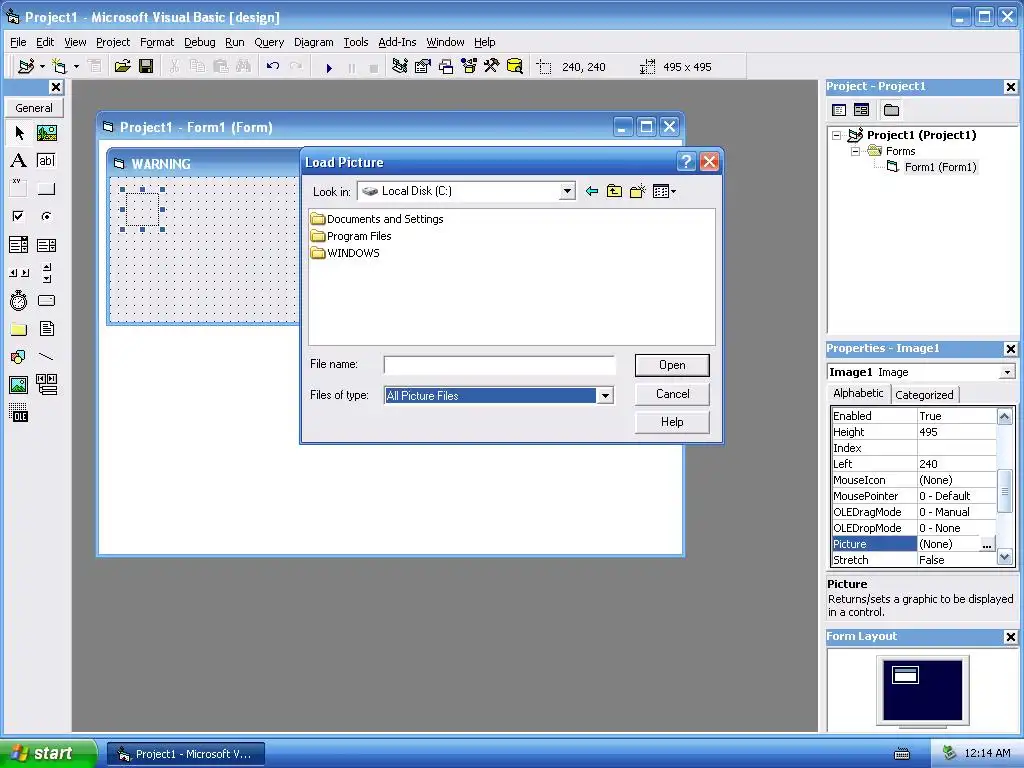This screenshot has width=1024, height=768.
Task: Select the VScrollBar tool in toolbox
Action: [x=46, y=273]
